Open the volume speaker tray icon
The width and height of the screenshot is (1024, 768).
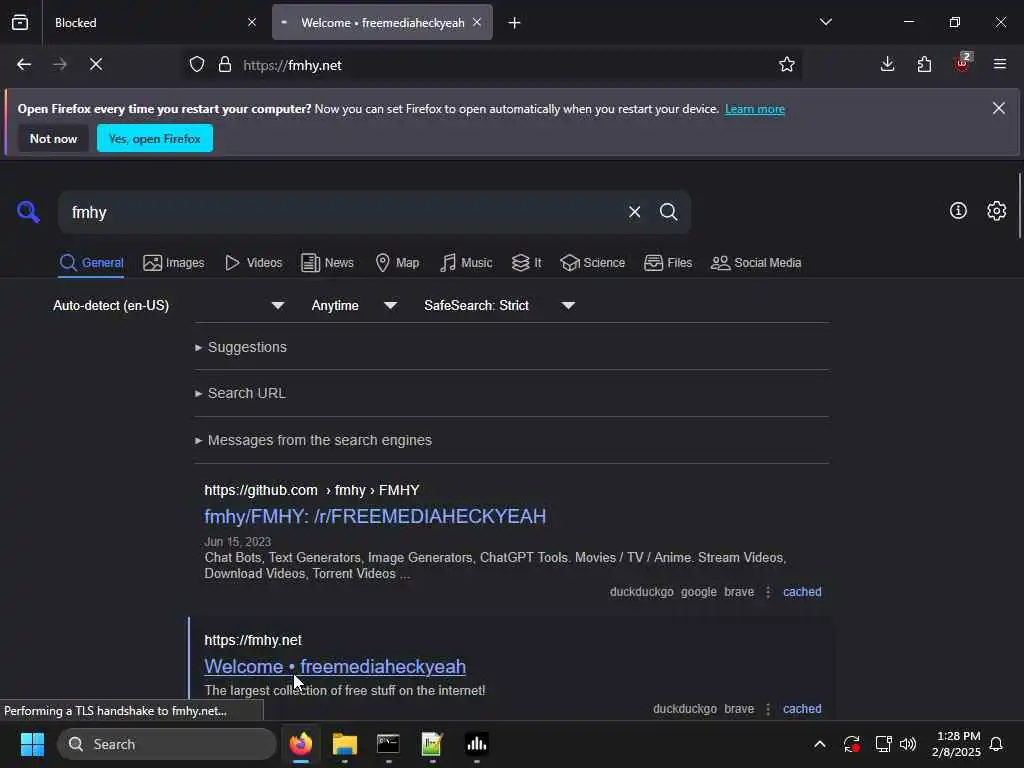908,744
